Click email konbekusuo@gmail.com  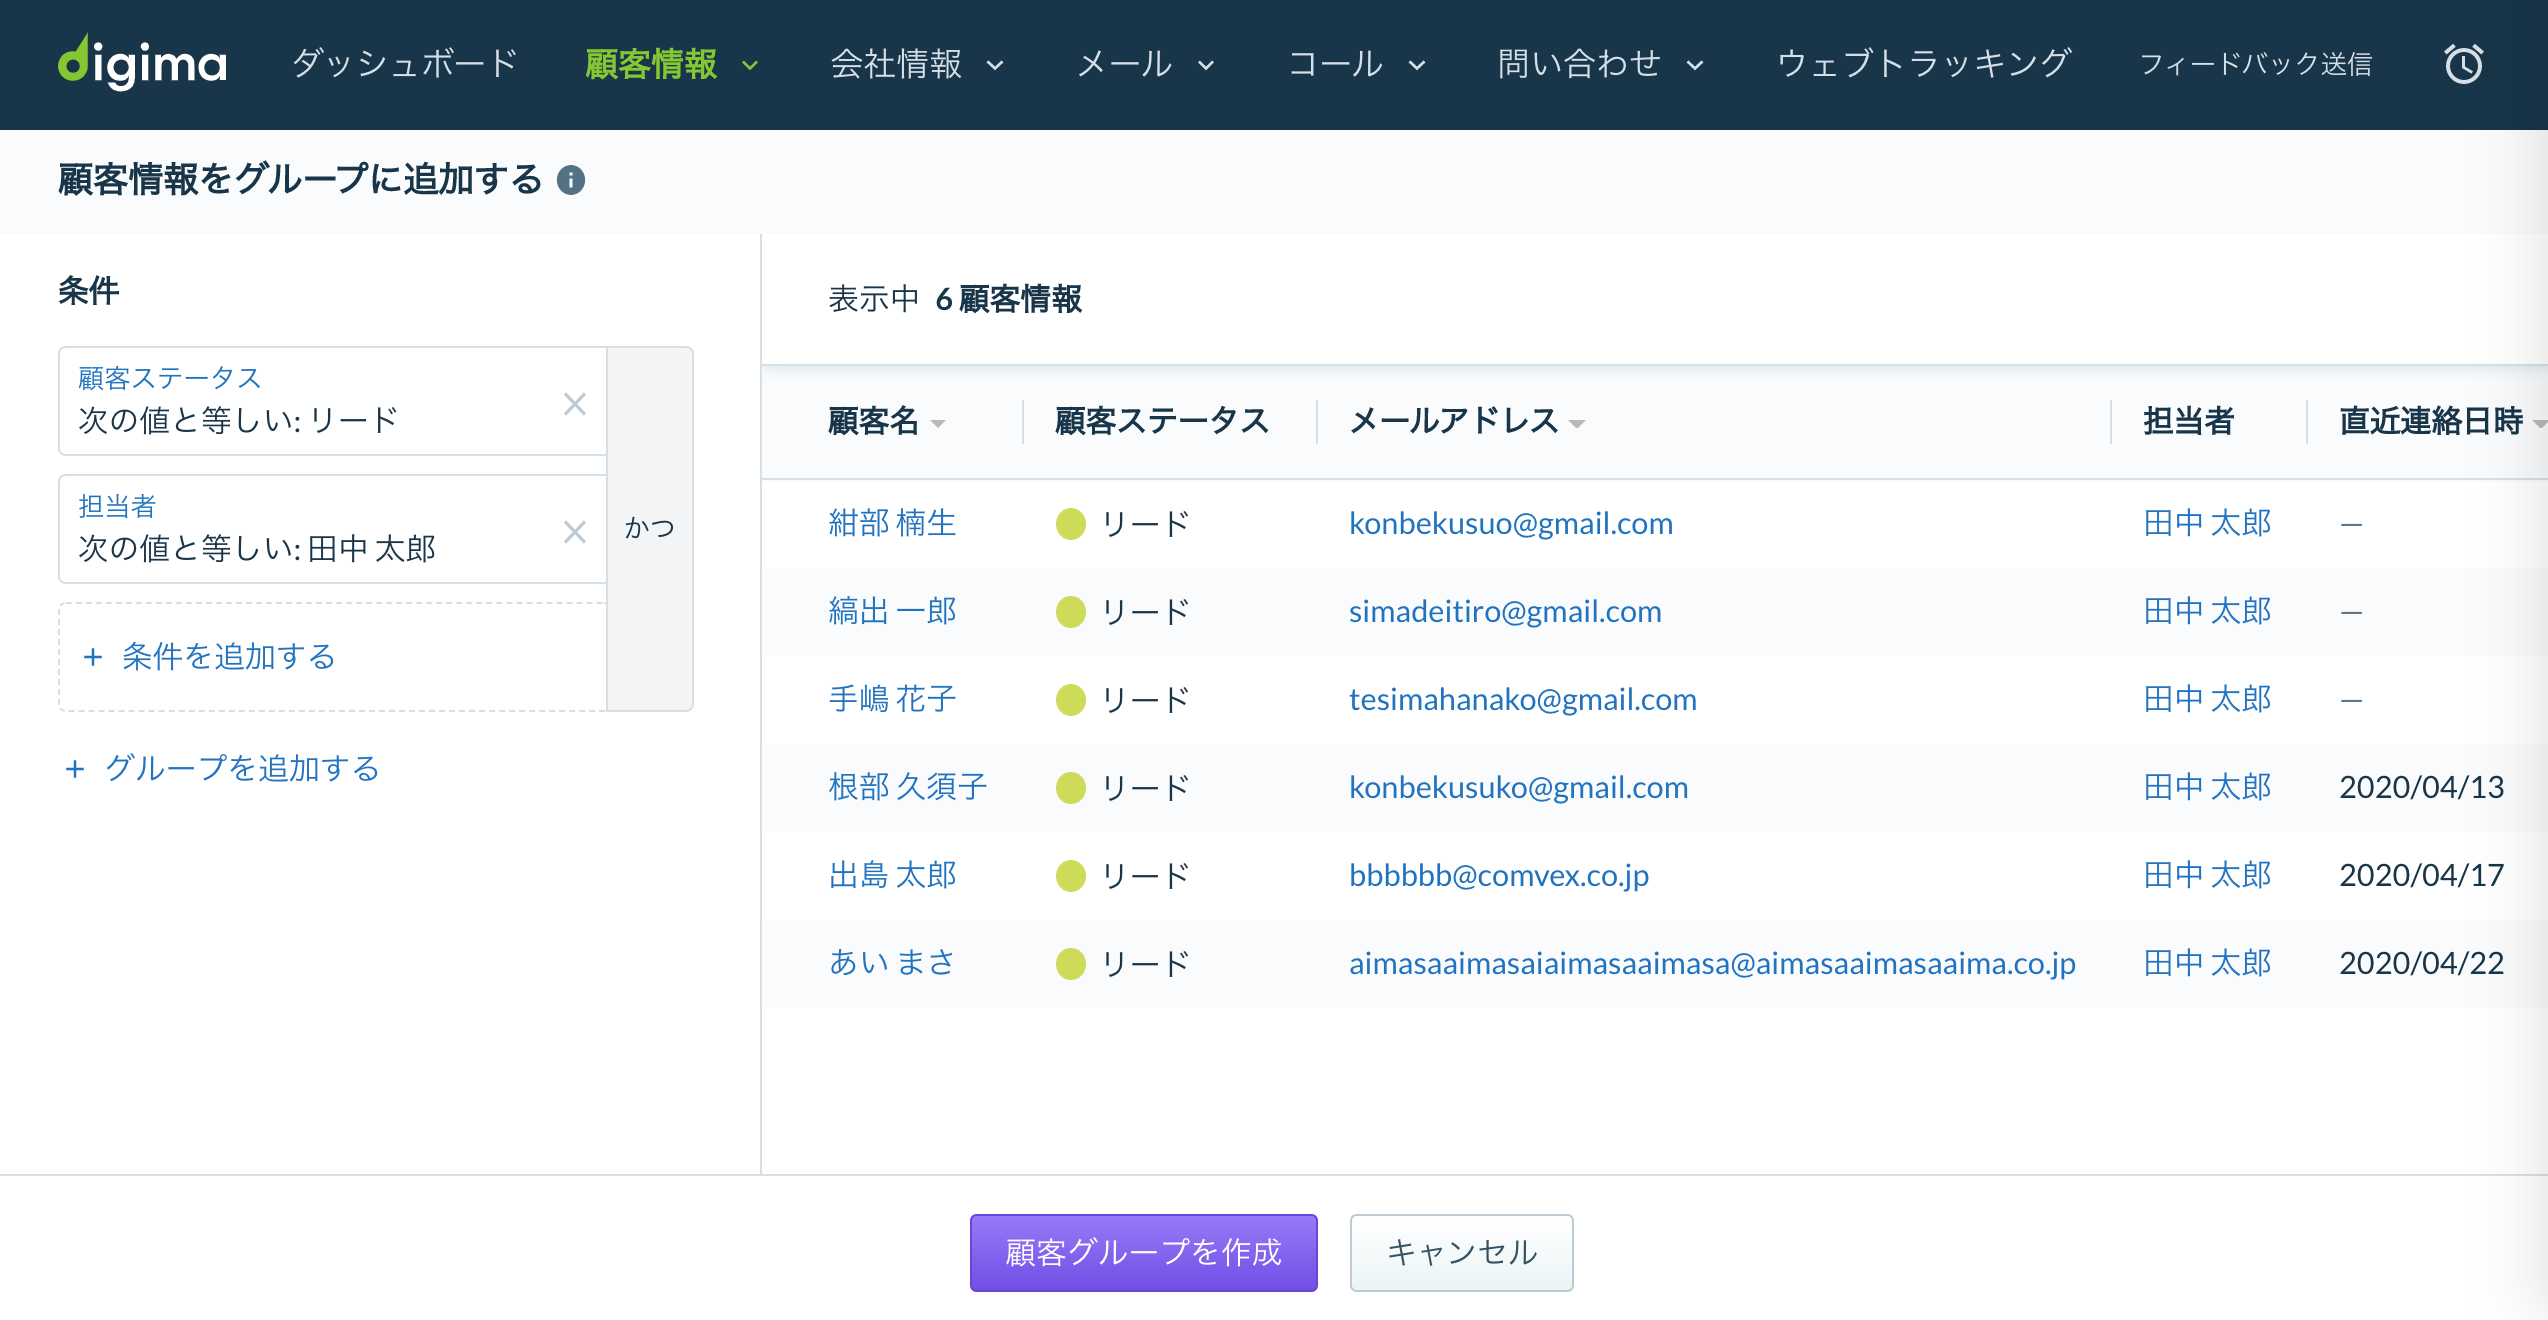[x=1511, y=523]
